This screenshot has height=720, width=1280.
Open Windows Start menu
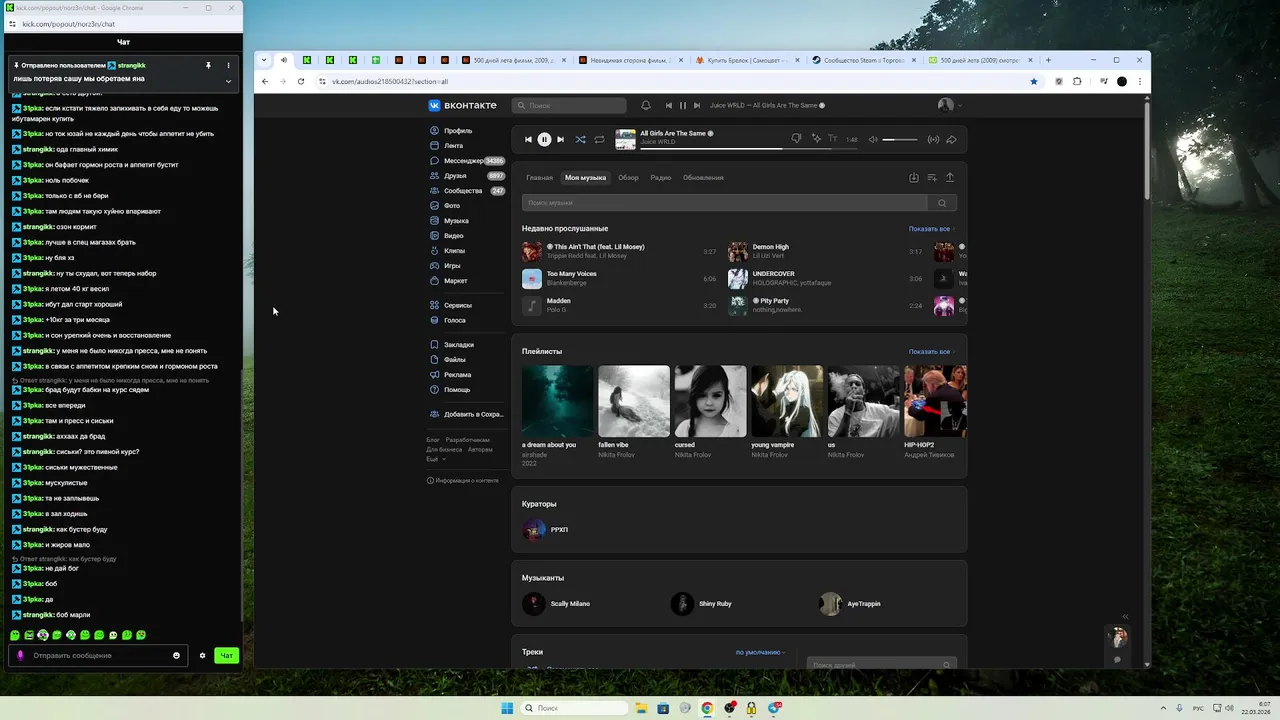(x=507, y=708)
